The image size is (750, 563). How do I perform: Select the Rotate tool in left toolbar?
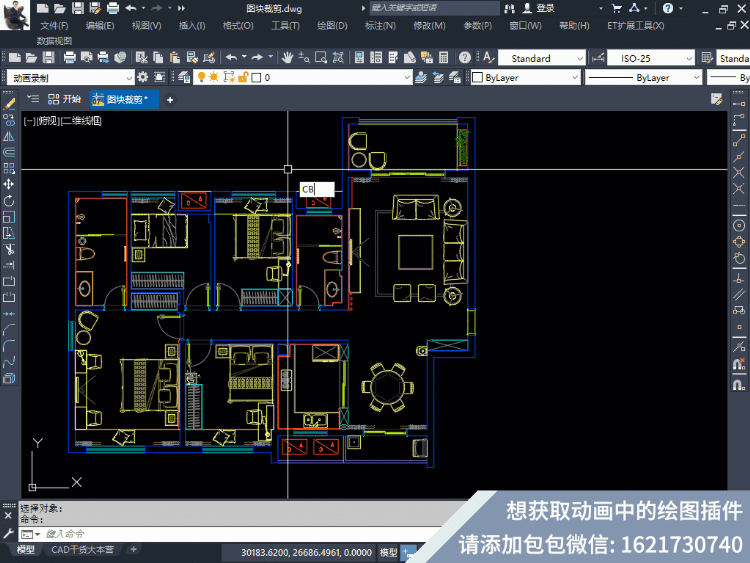click(9, 200)
